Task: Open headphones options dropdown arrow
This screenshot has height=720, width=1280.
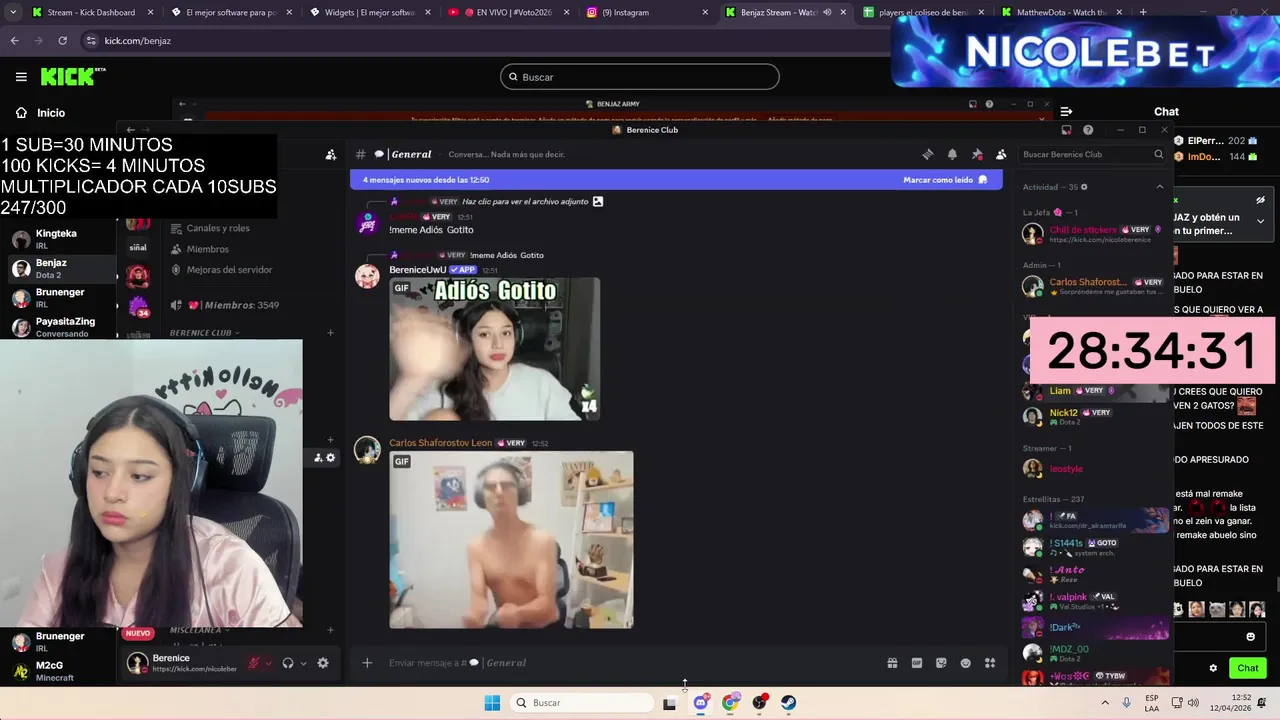Action: [x=303, y=663]
